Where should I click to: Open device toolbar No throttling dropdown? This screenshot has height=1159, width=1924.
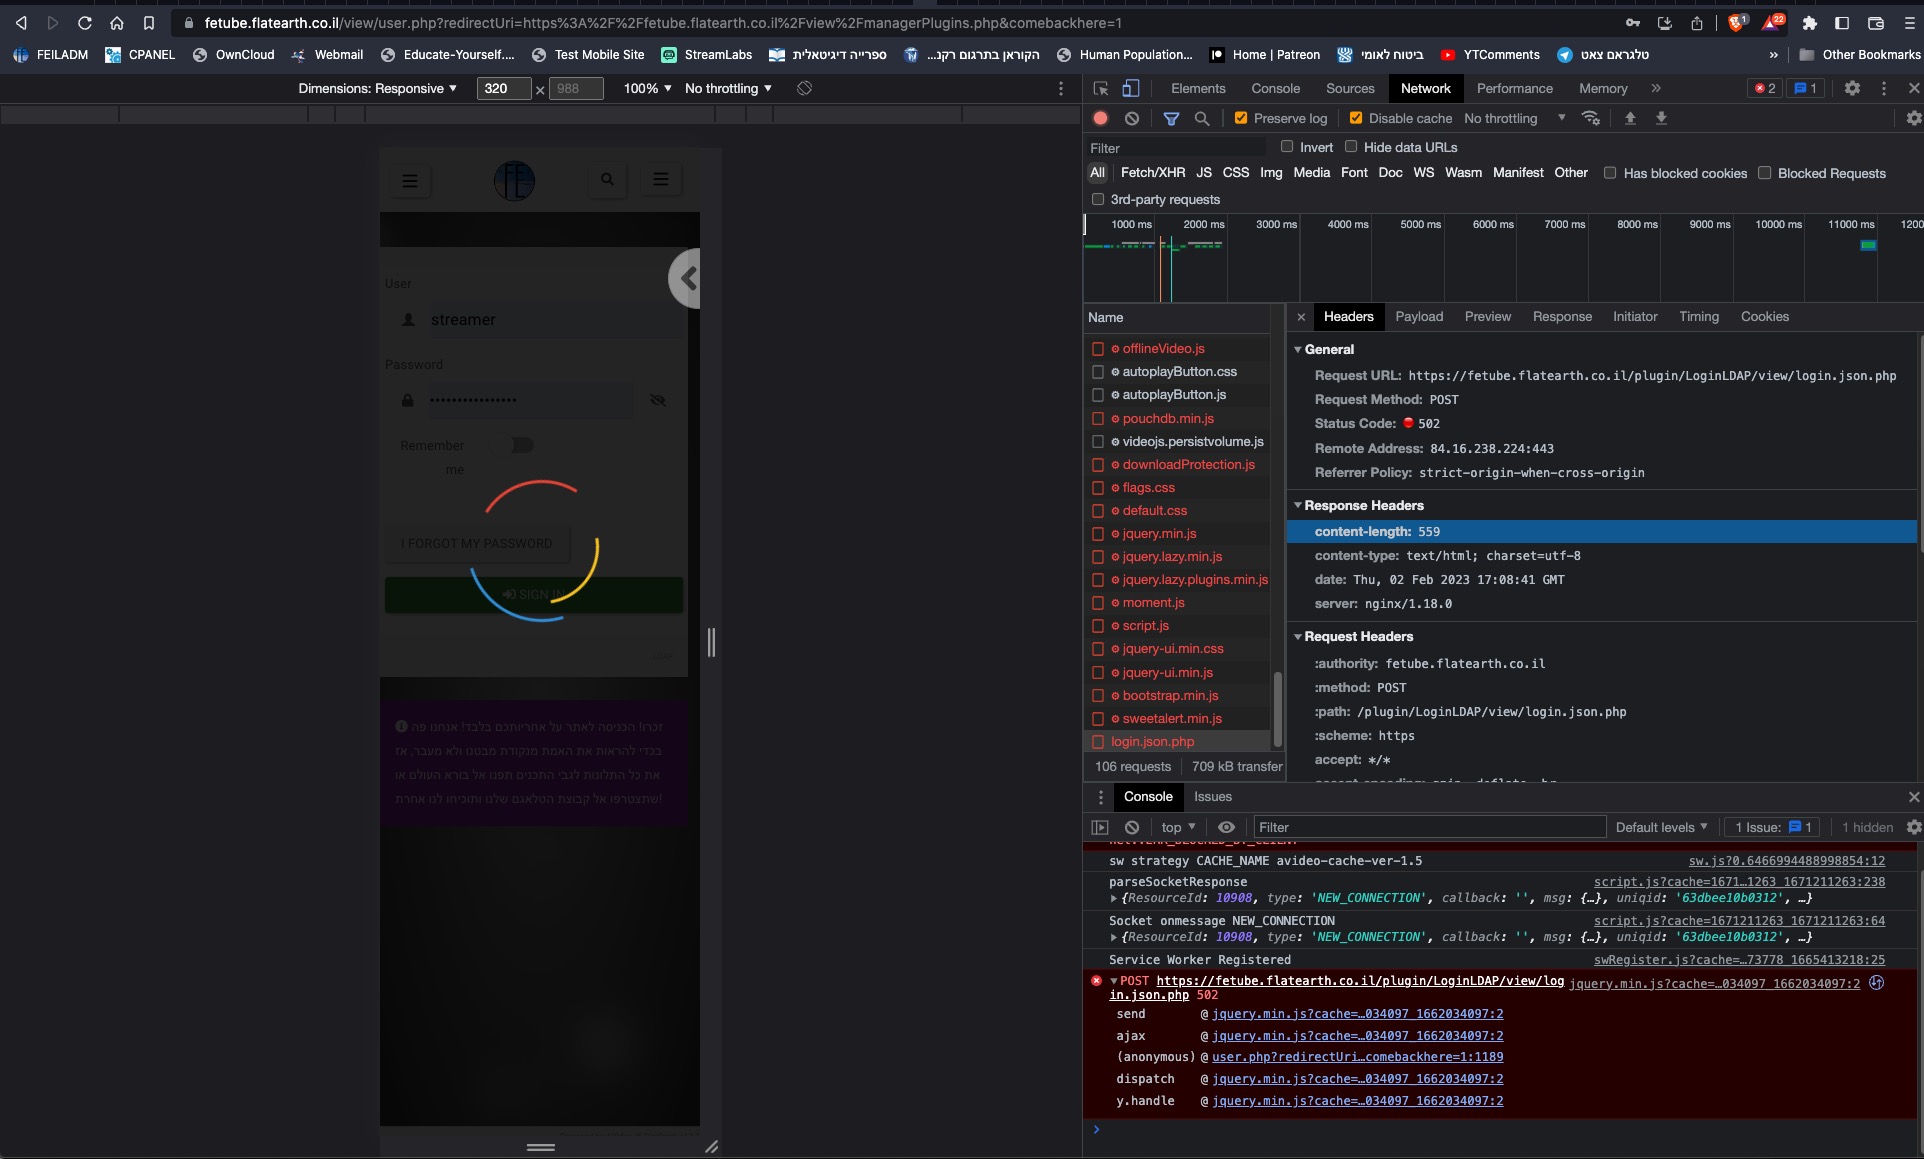728,88
